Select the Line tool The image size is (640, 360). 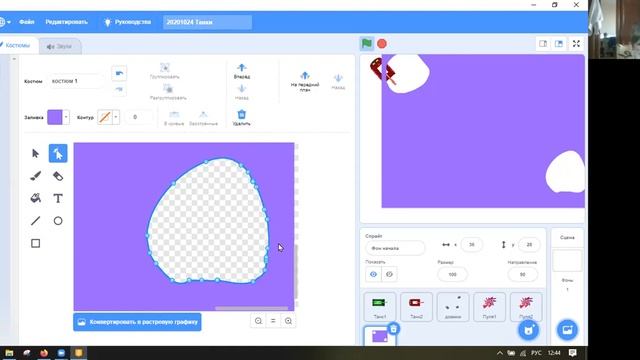36,221
